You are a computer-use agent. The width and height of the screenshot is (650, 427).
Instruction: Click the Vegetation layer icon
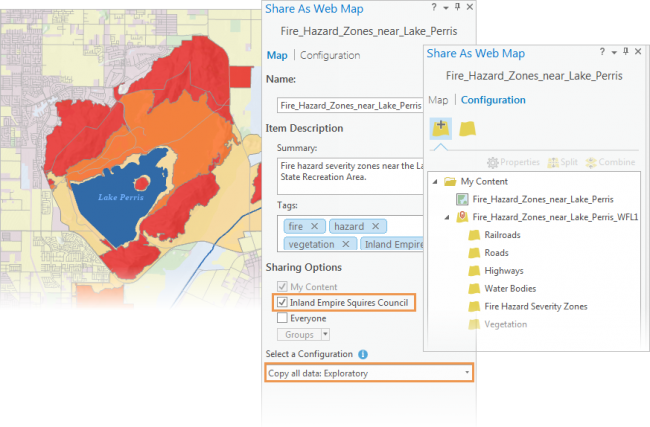click(x=474, y=324)
